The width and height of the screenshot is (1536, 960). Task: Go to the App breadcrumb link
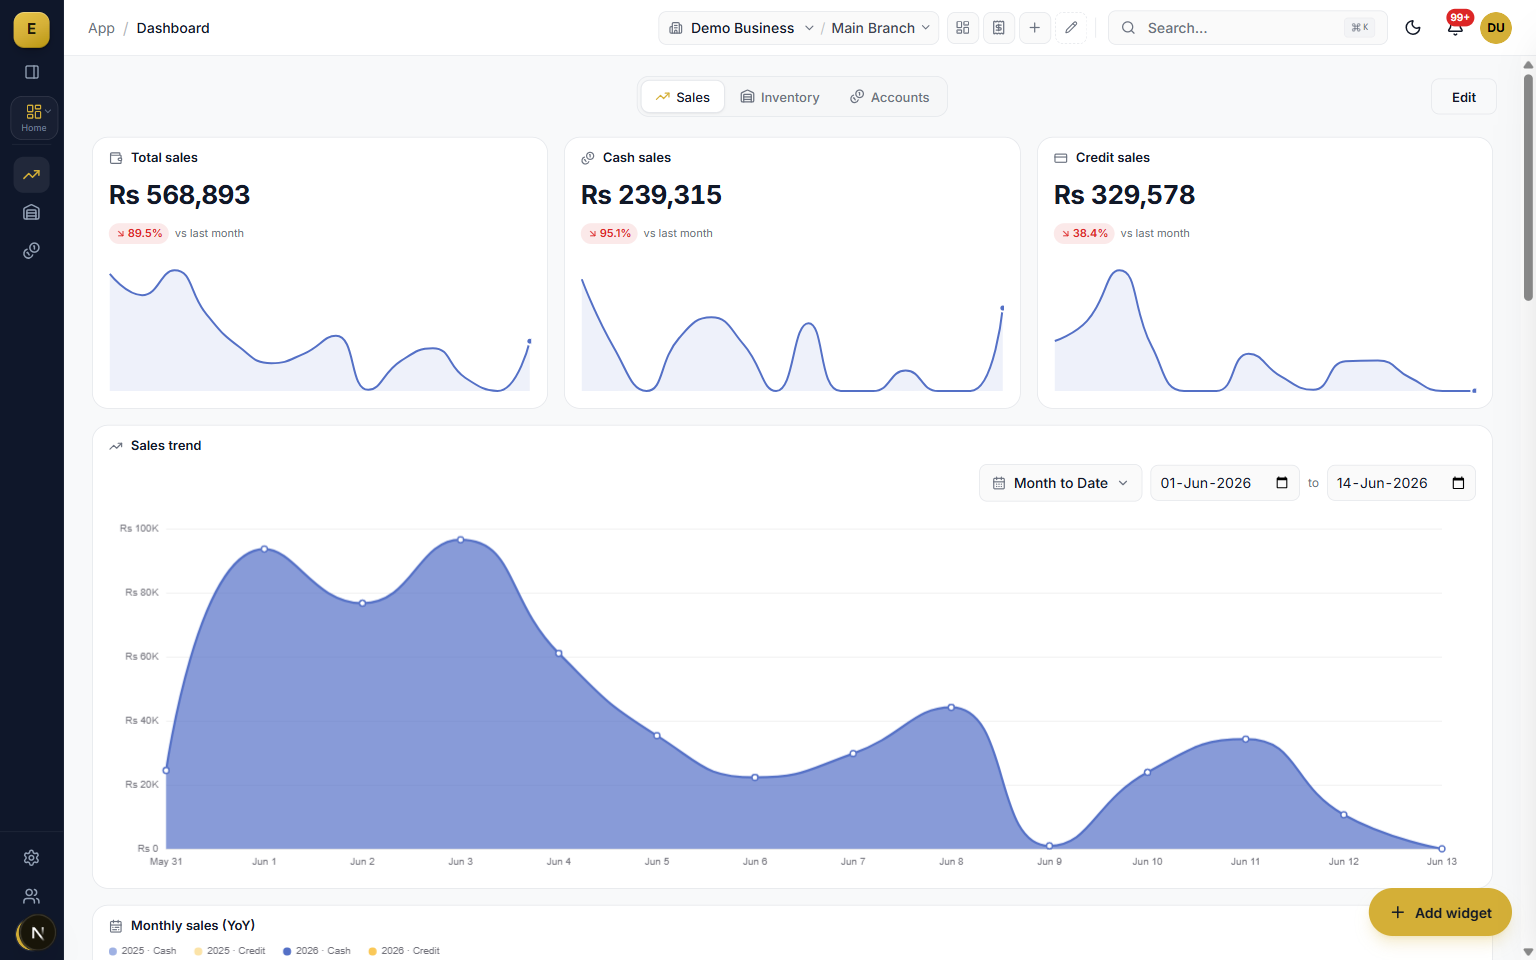coord(101,28)
